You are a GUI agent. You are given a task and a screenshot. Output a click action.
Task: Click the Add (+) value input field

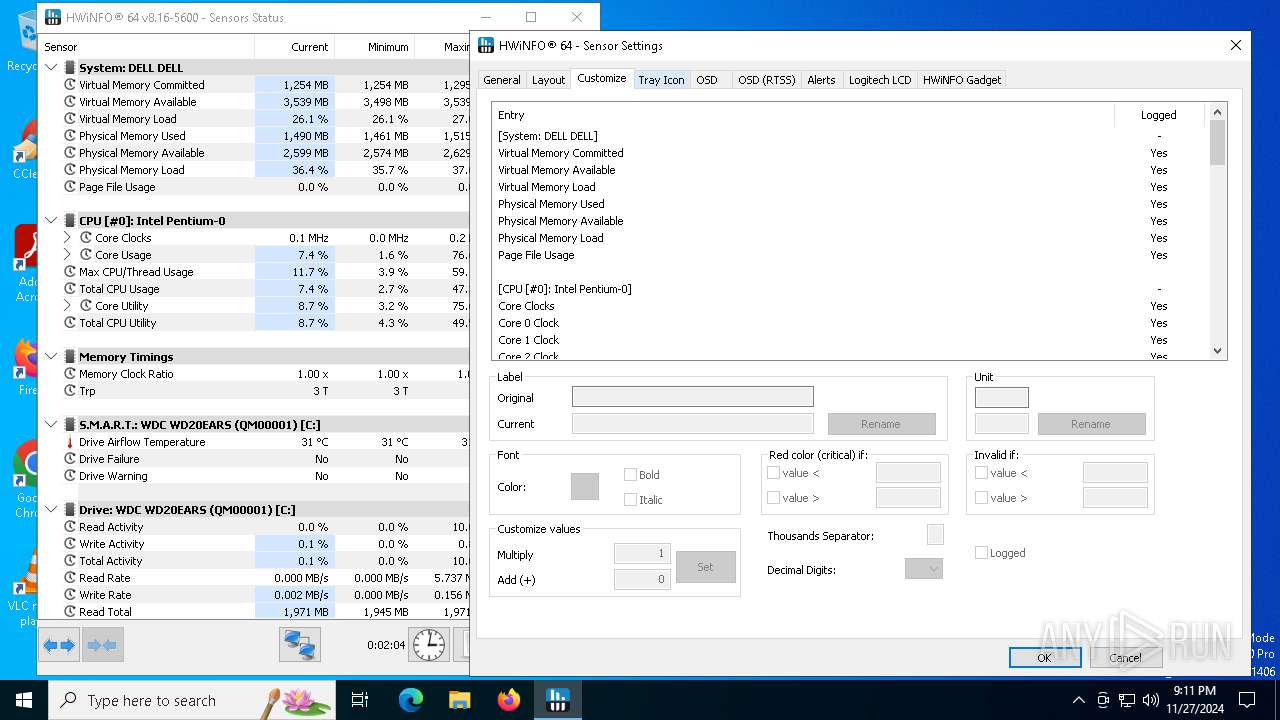(642, 579)
